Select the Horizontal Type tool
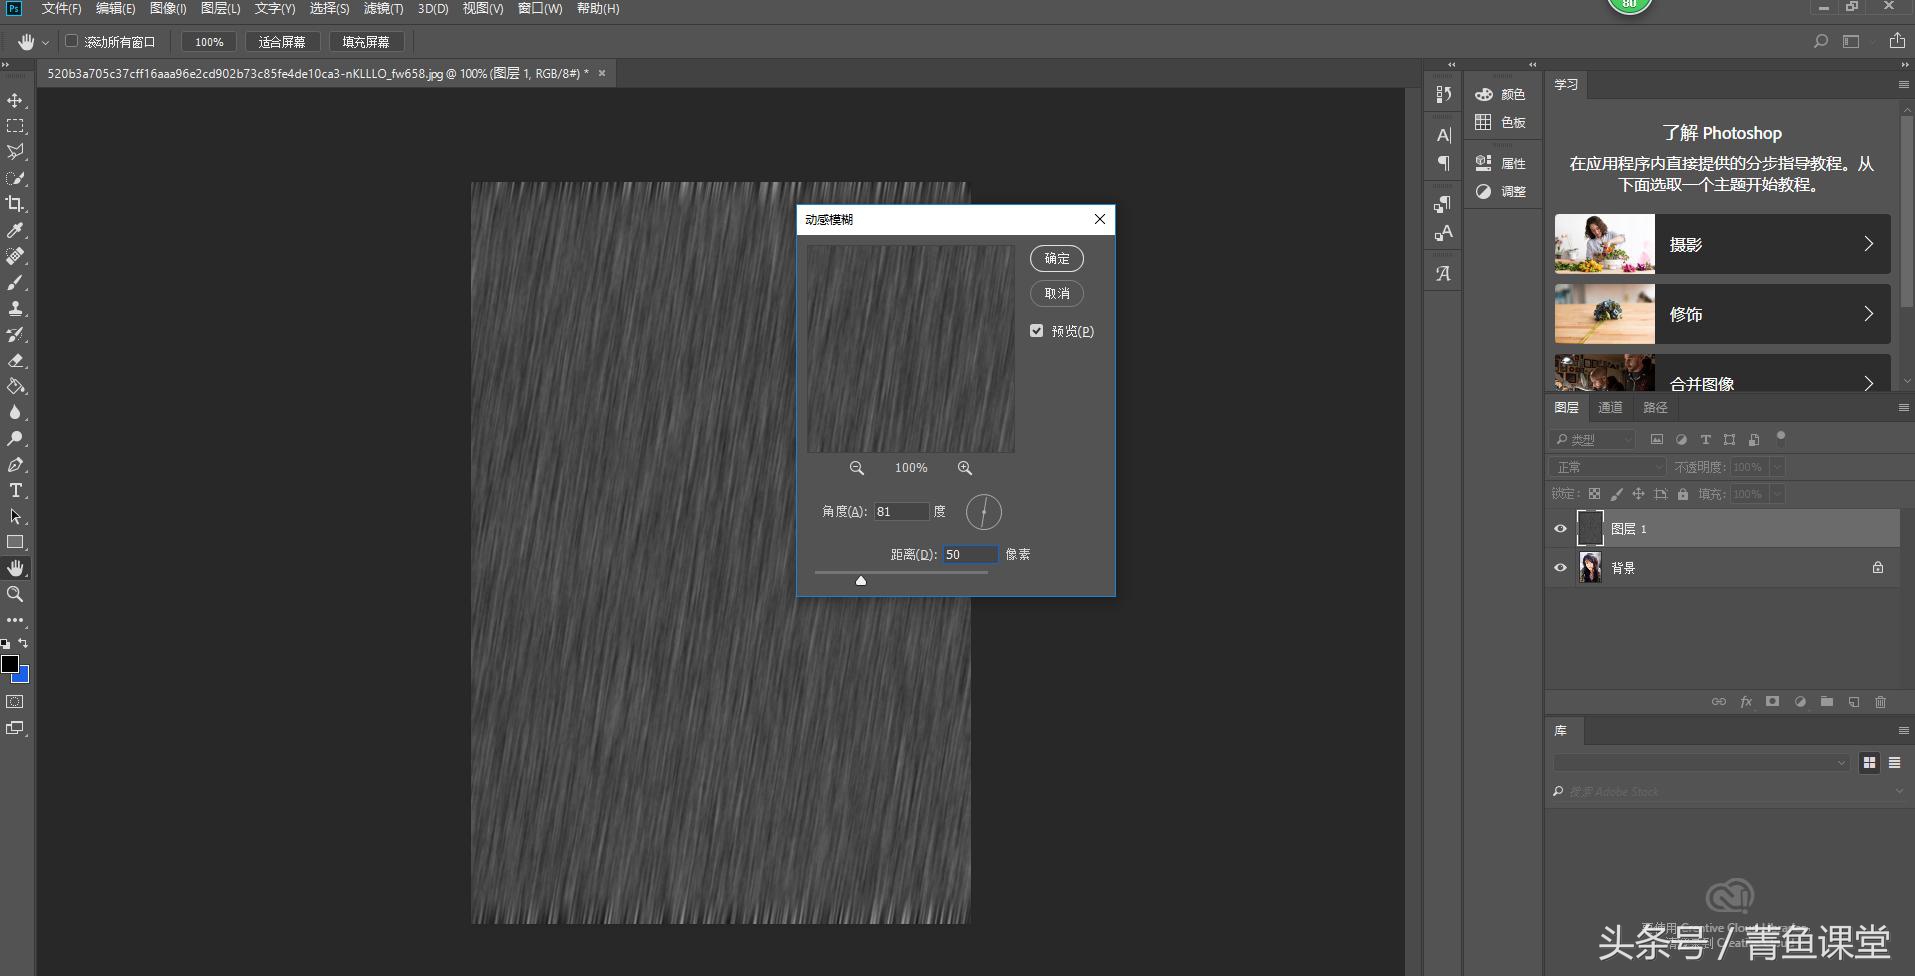Viewport: 1915px width, 976px height. (15, 491)
